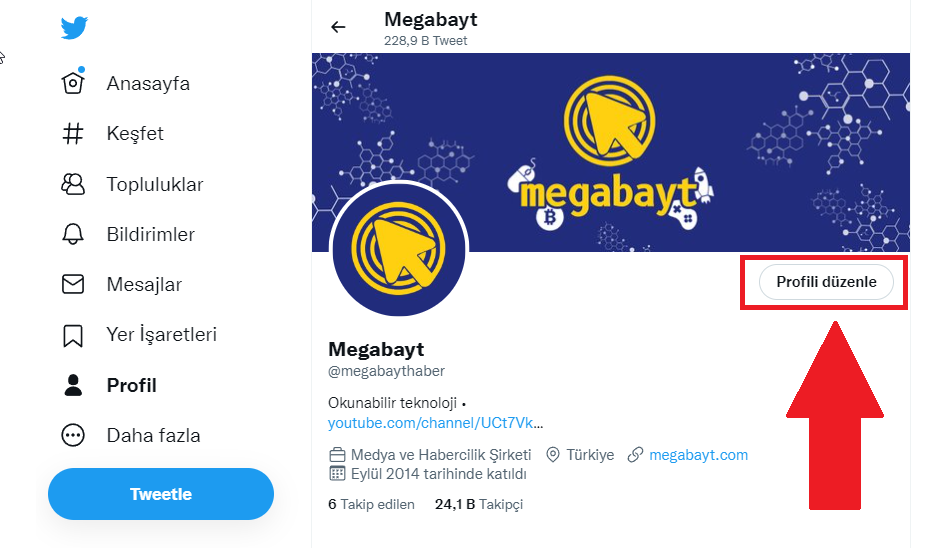This screenshot has width=932, height=548.
Task: Open Bildirimler bell icon
Action: click(73, 235)
